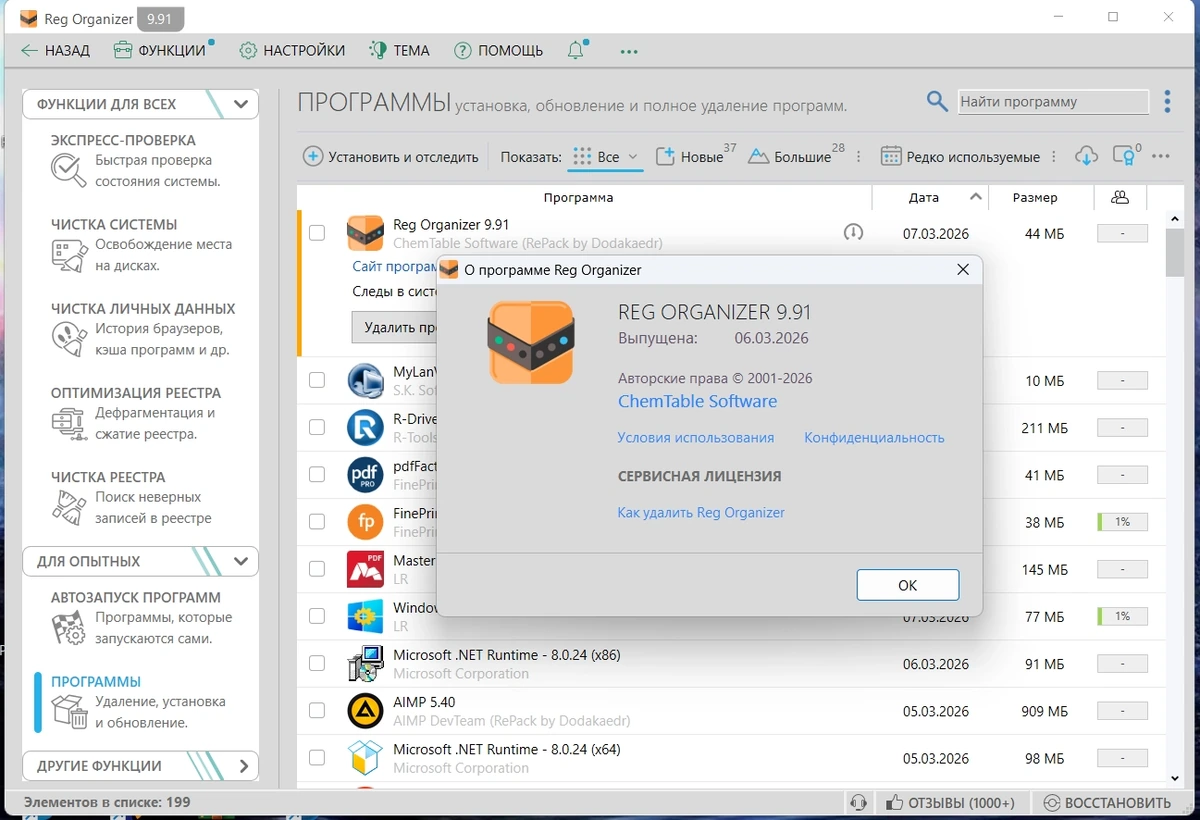This screenshot has width=1200, height=820.
Task: Go back with the НАЗАД arrow
Action: coord(55,50)
